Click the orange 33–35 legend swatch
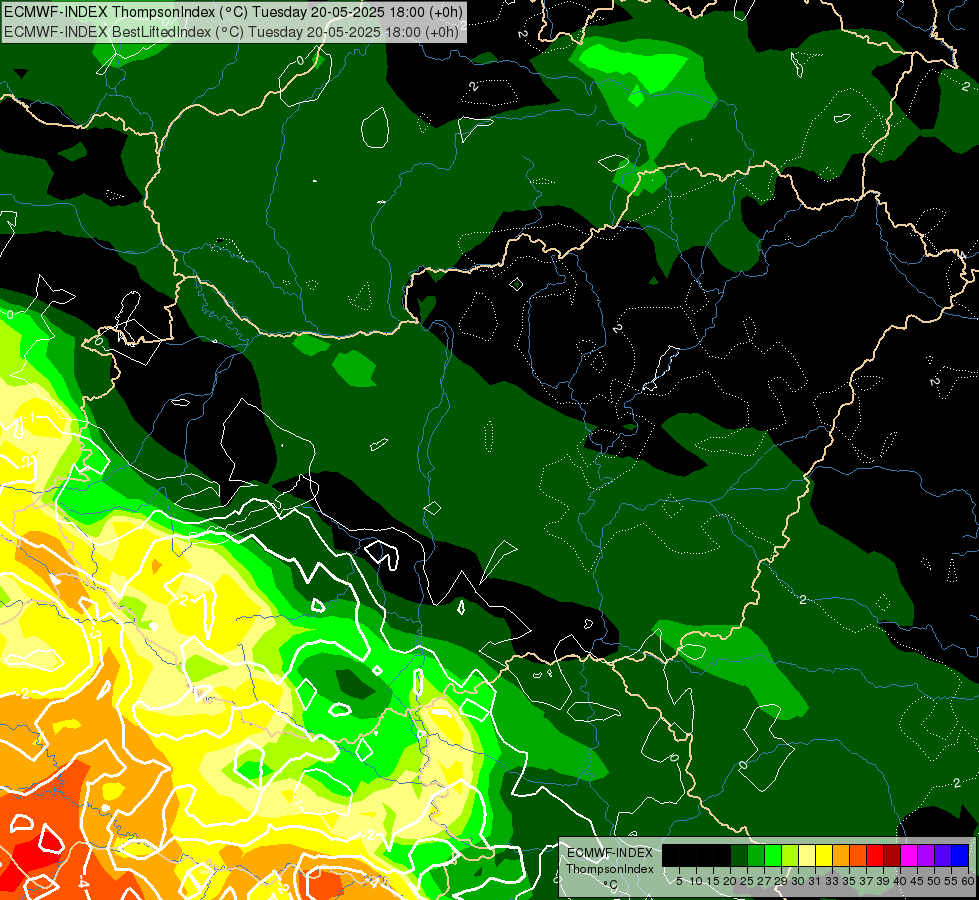The height and width of the screenshot is (900, 979). pos(841,855)
